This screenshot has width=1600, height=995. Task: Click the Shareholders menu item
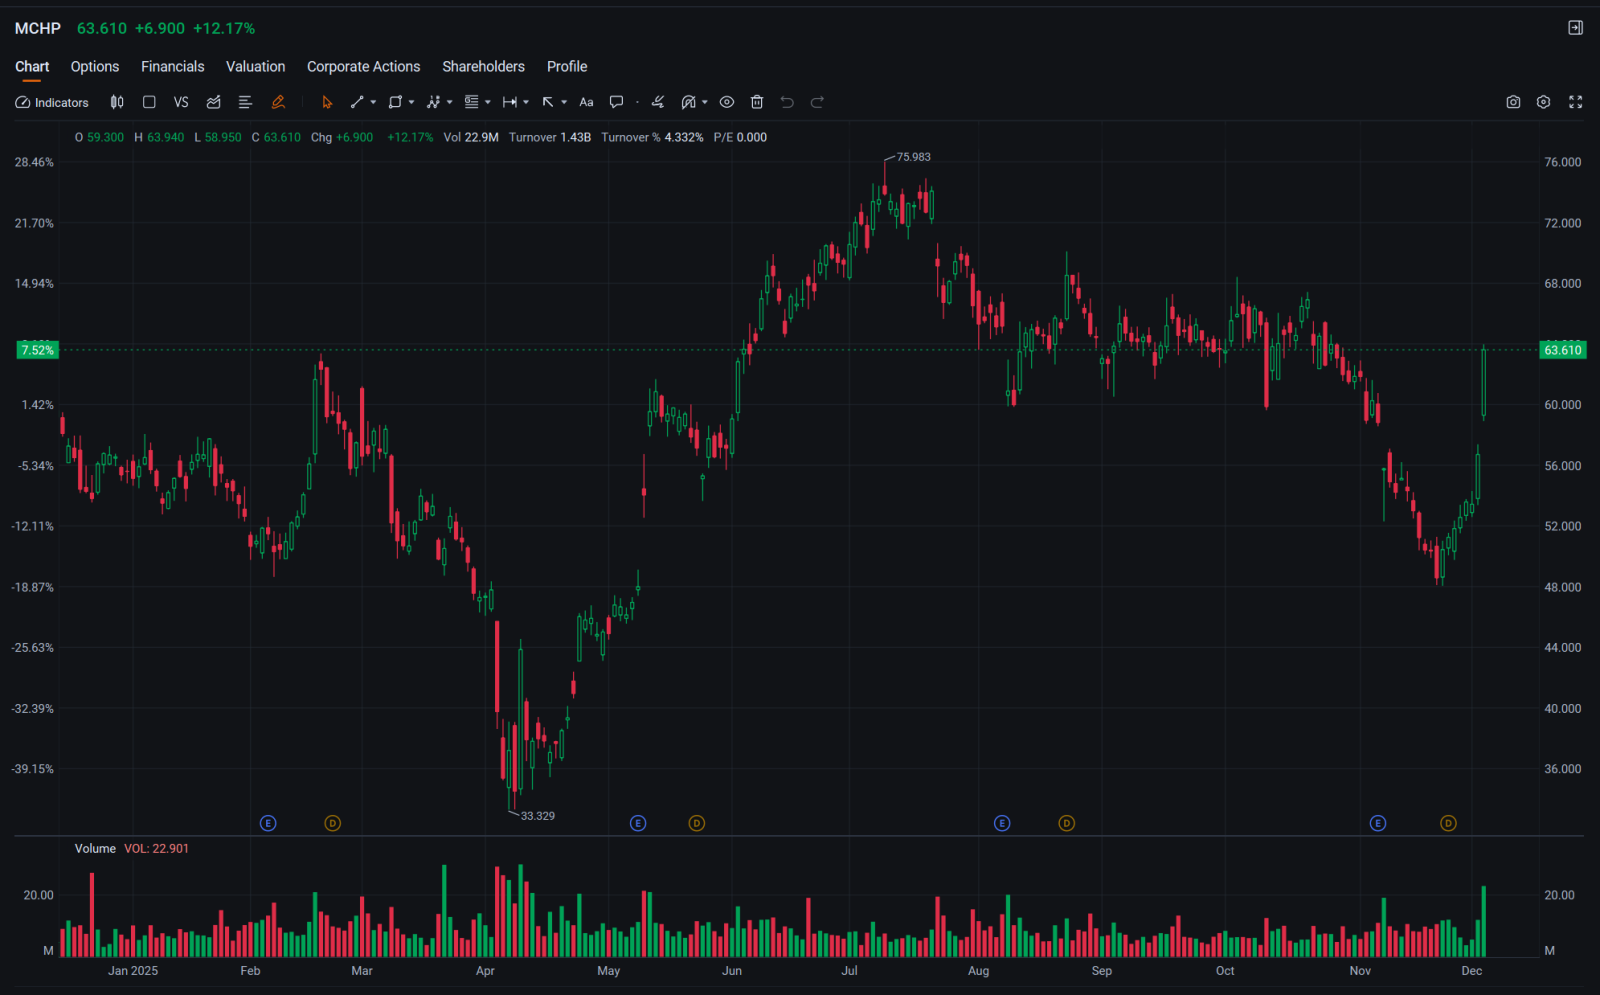[483, 66]
